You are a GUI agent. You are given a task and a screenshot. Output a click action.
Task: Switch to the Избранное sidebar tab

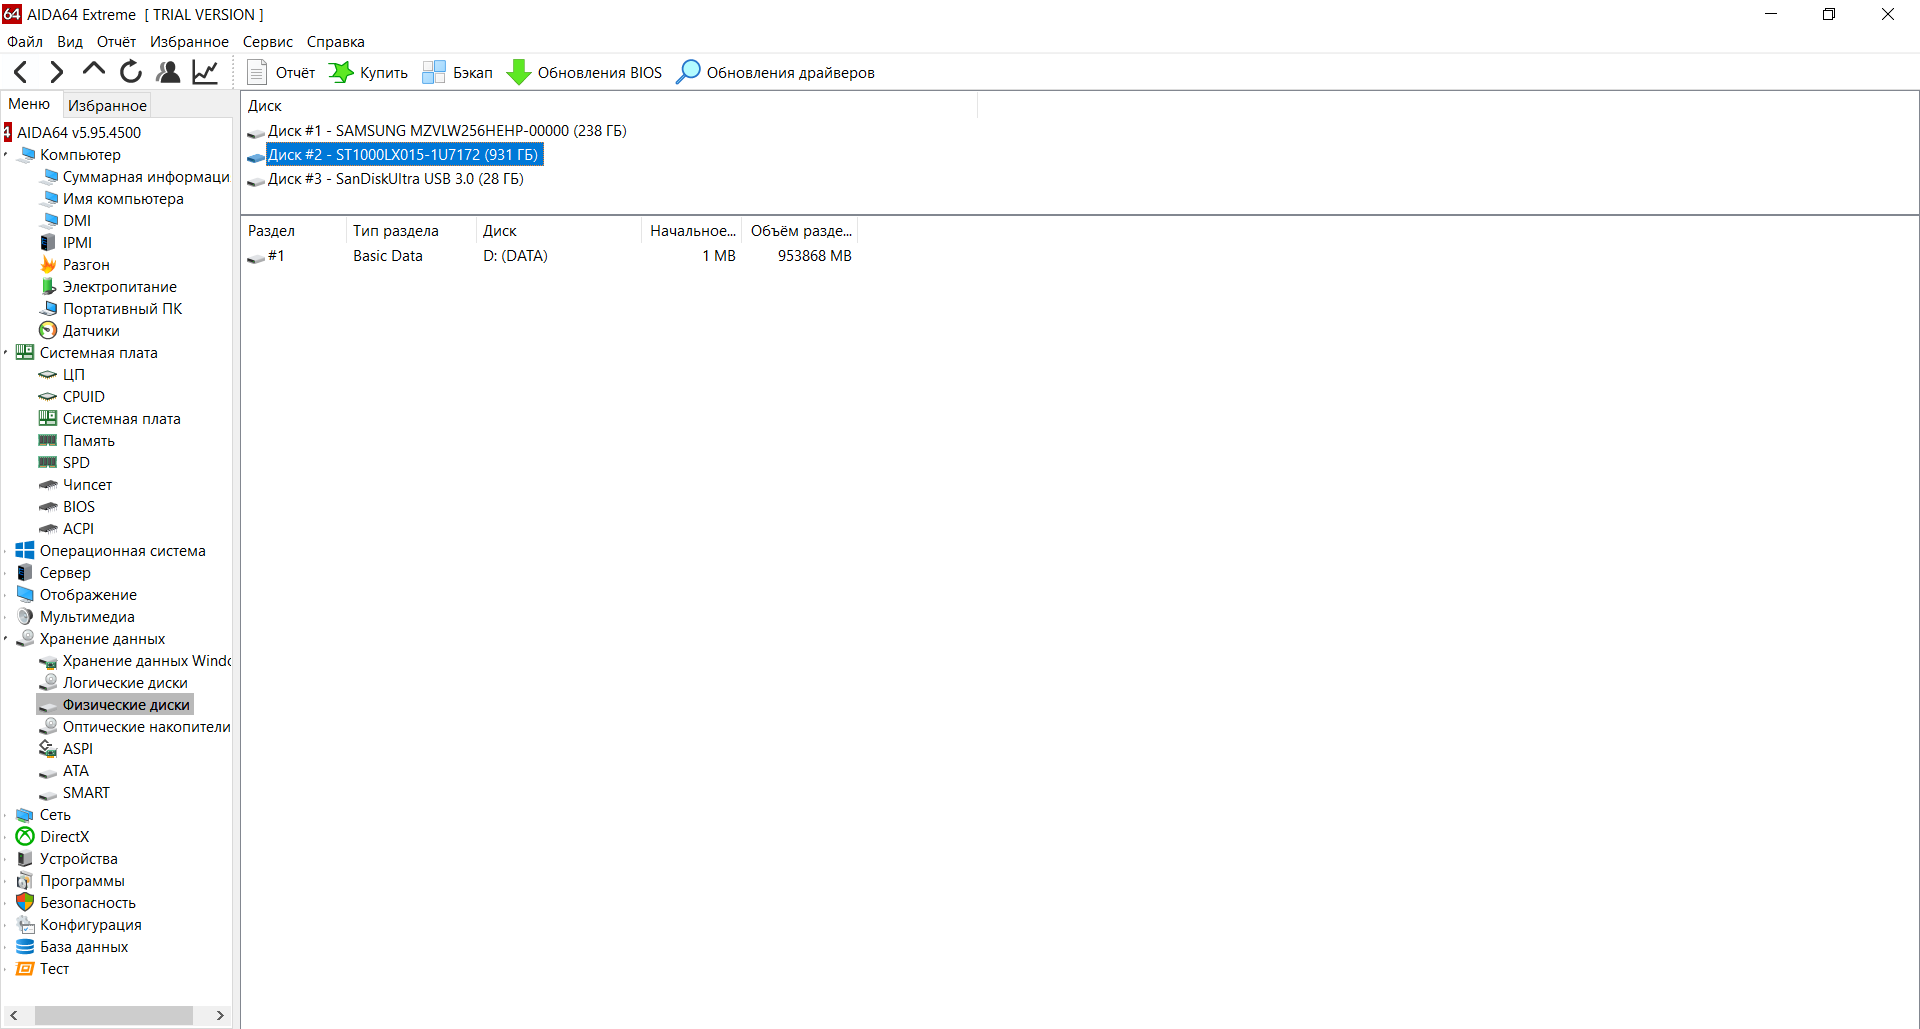click(x=107, y=105)
